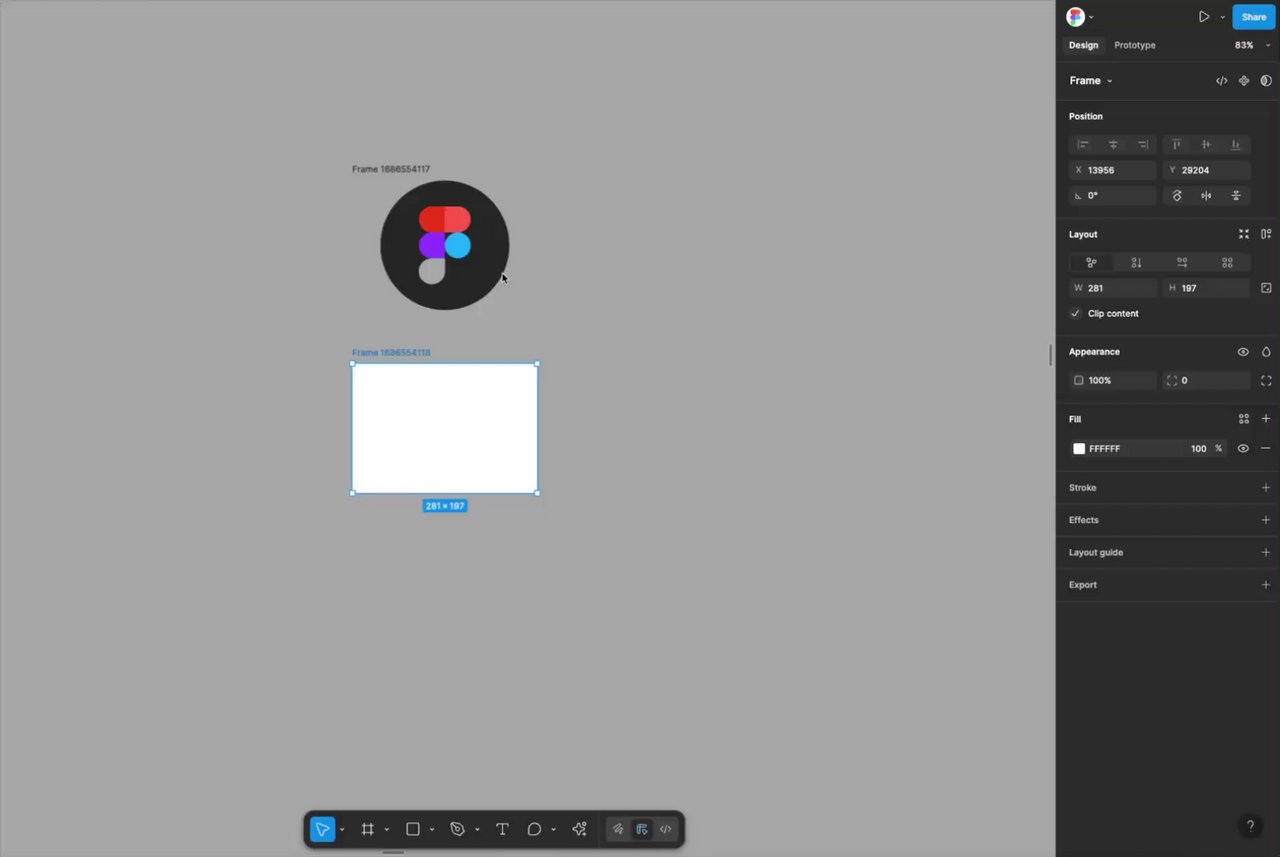This screenshot has height=857, width=1280.
Task: Open the fill styles icon
Action: [1244, 419]
